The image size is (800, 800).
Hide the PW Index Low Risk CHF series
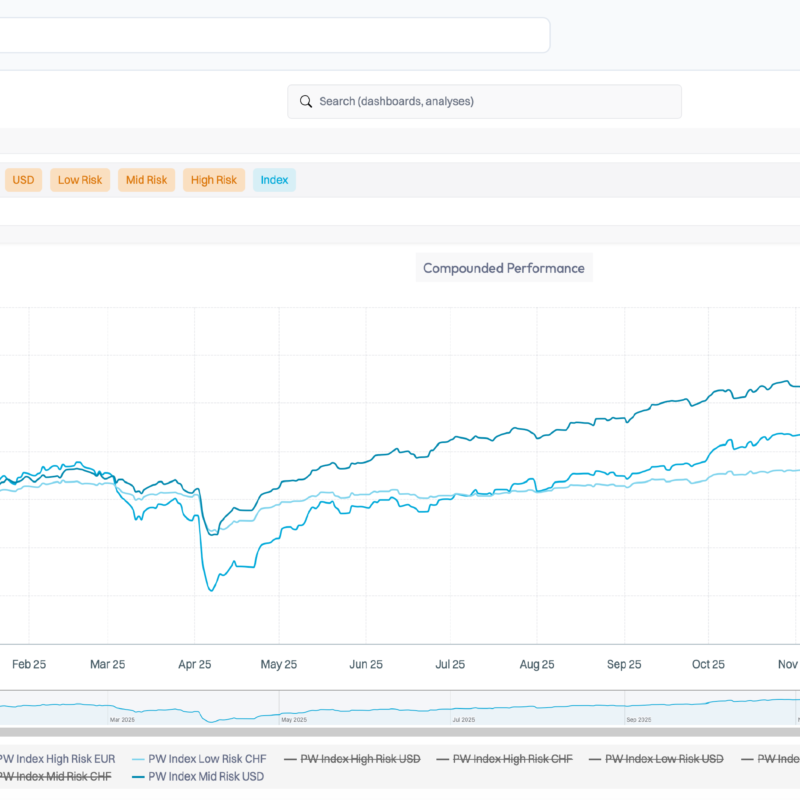pos(206,759)
